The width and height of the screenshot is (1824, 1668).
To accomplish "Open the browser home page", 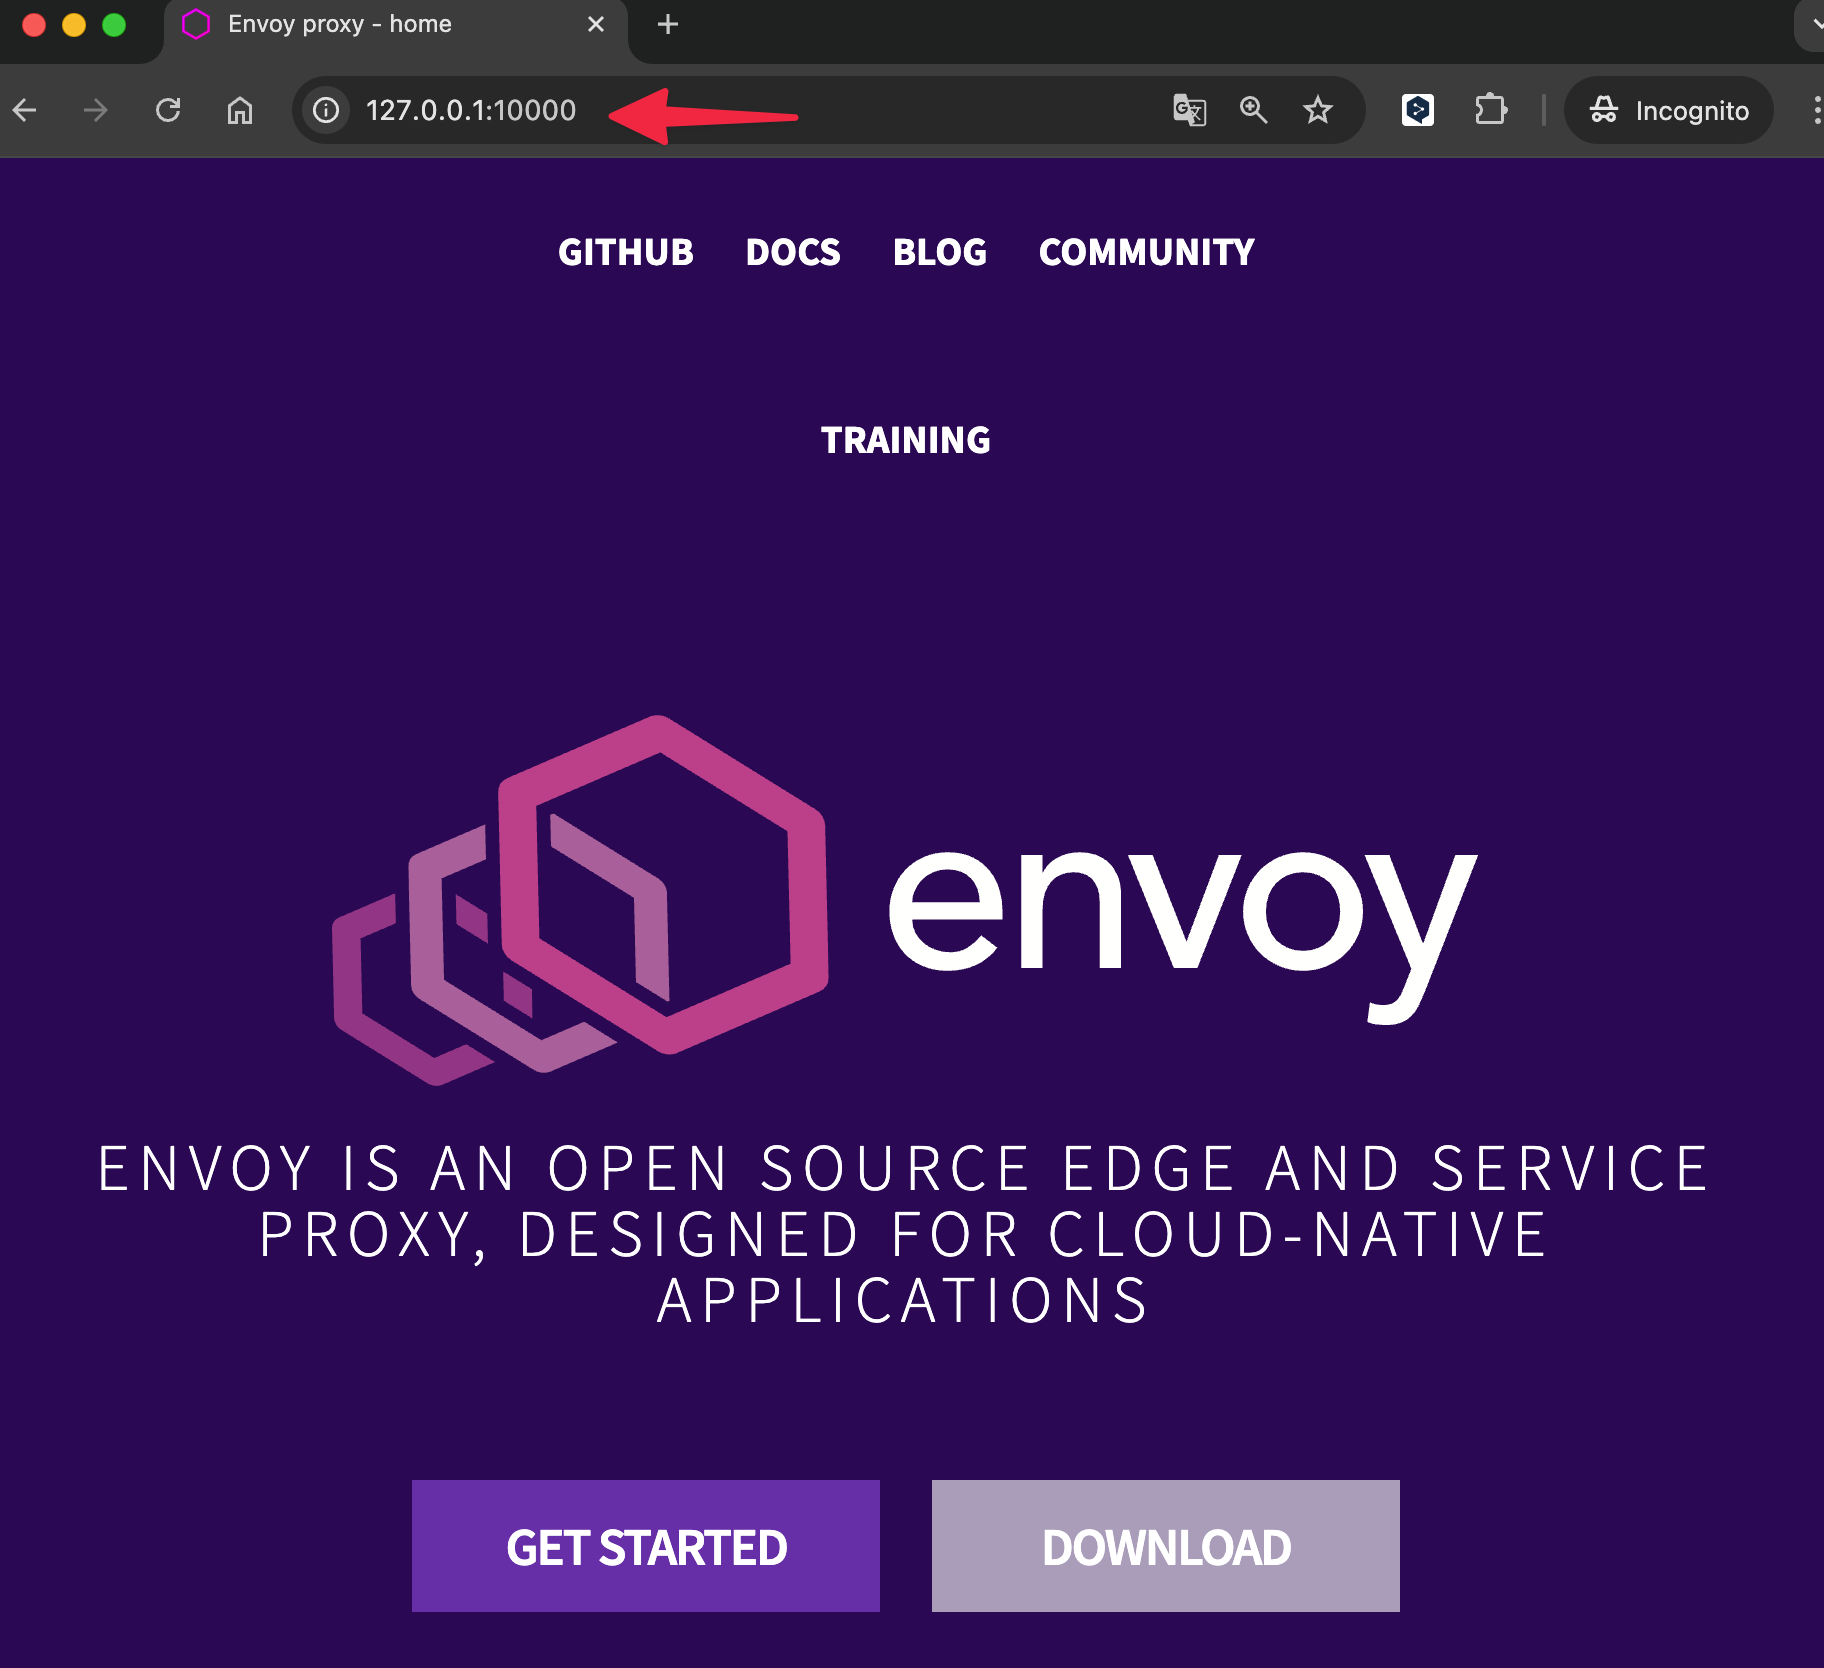I will click(x=240, y=110).
